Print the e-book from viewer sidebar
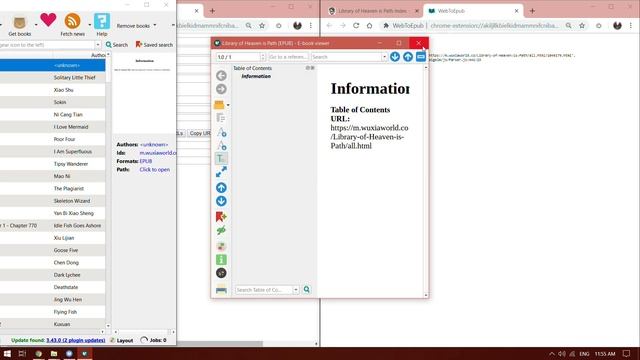 (221, 290)
